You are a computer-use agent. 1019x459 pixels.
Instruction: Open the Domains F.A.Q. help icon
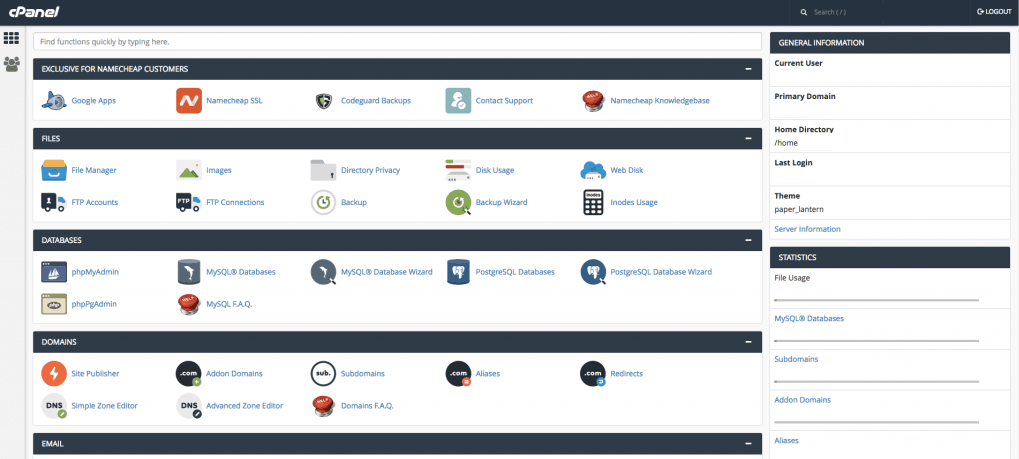(x=324, y=405)
